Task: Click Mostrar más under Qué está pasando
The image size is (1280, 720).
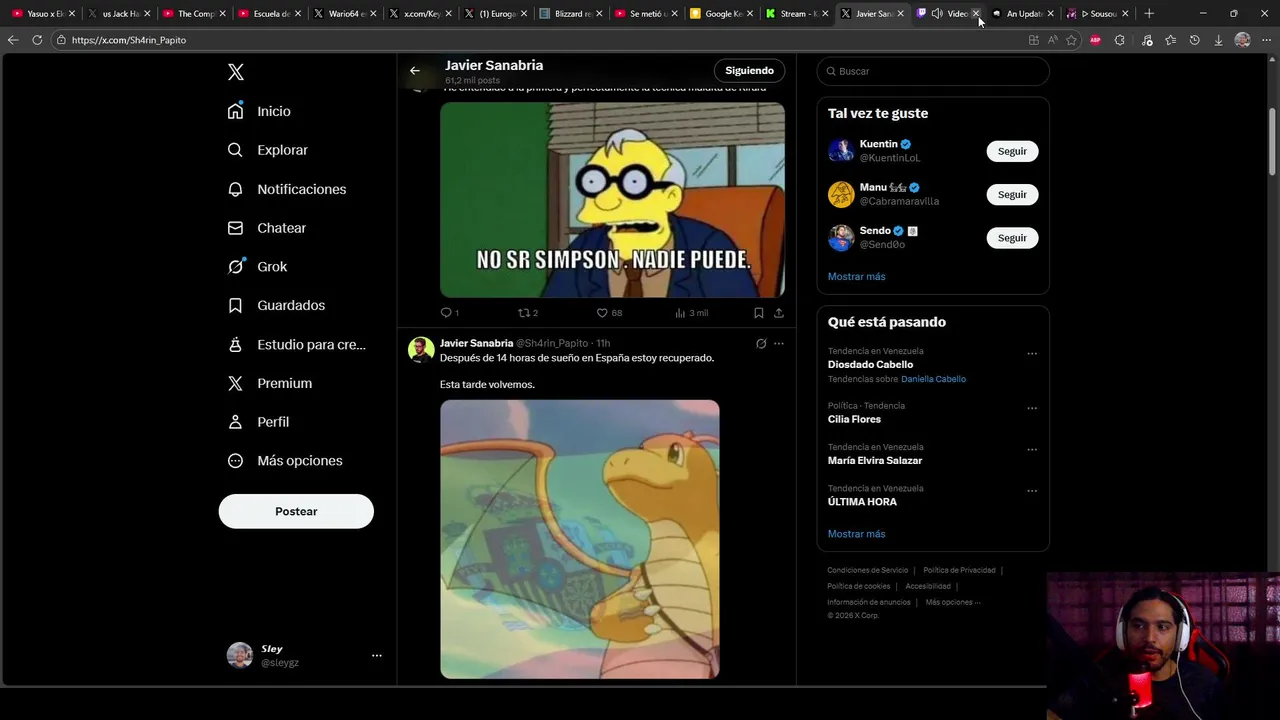Action: pyautogui.click(x=856, y=534)
